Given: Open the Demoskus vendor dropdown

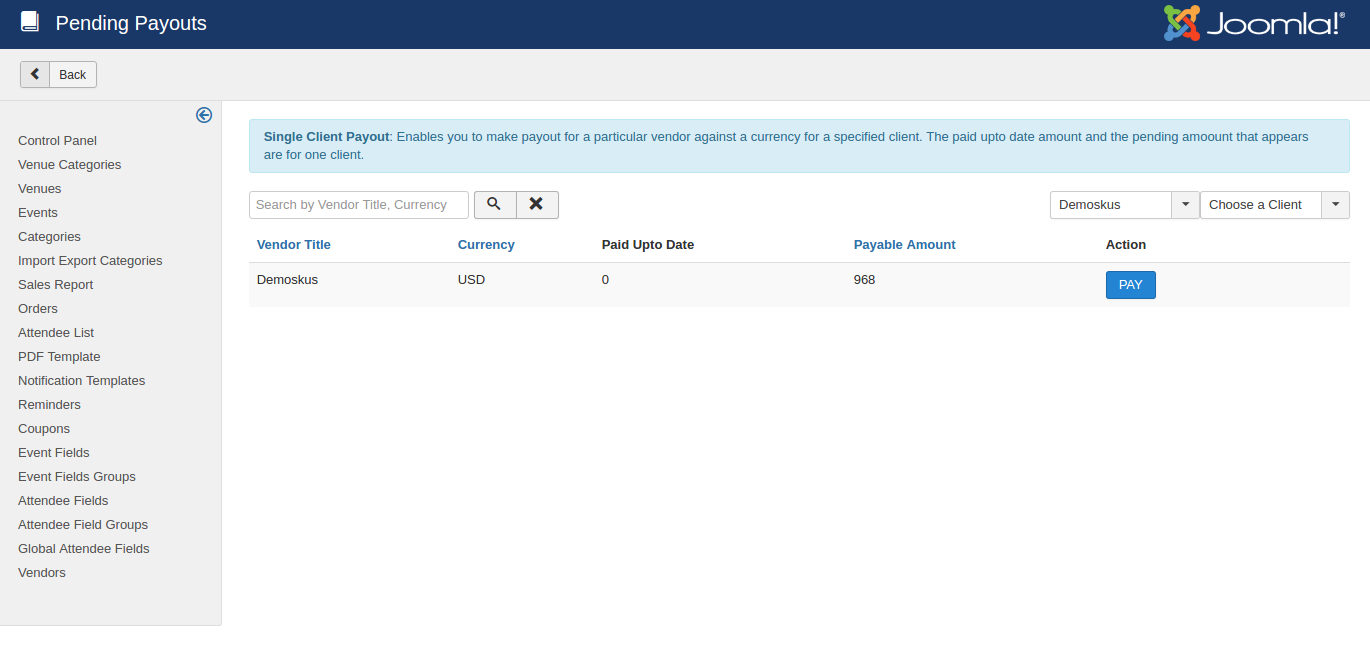Looking at the screenshot, I should [x=1124, y=205].
